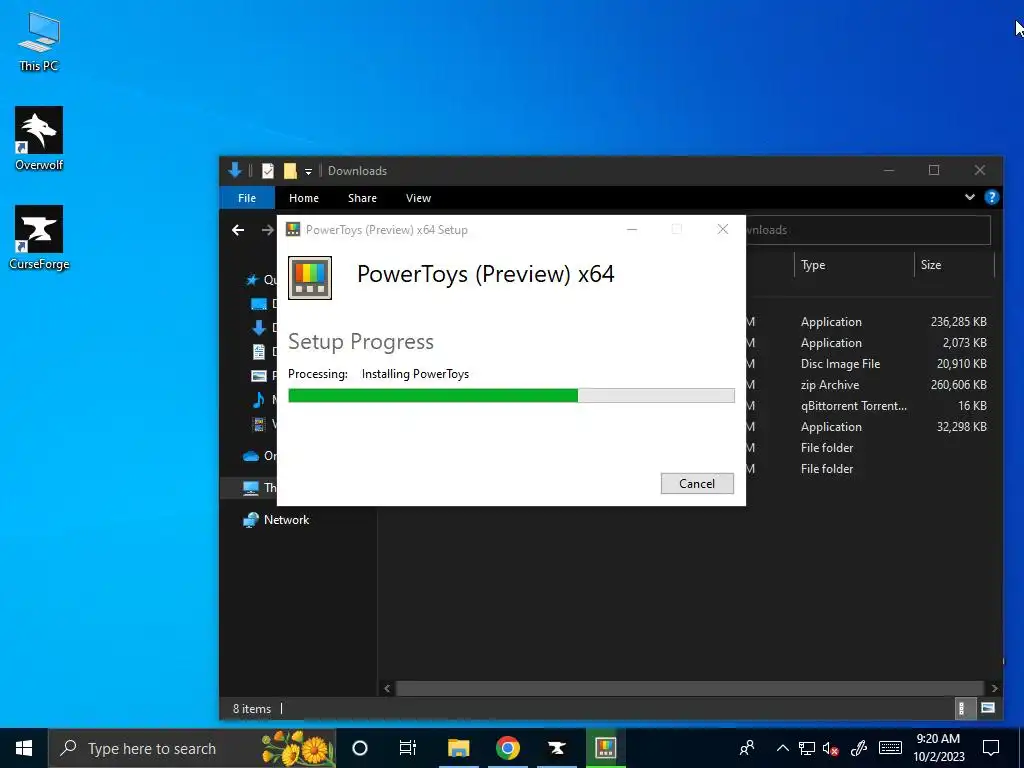Open This PC desktop shortcut

pyautogui.click(x=39, y=41)
